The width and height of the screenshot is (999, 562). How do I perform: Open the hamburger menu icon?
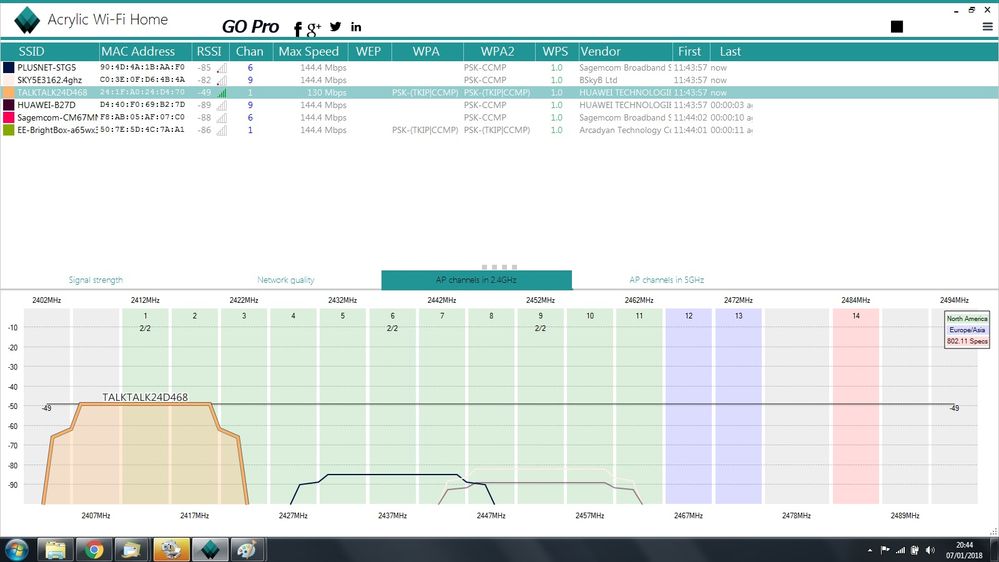click(x=988, y=27)
